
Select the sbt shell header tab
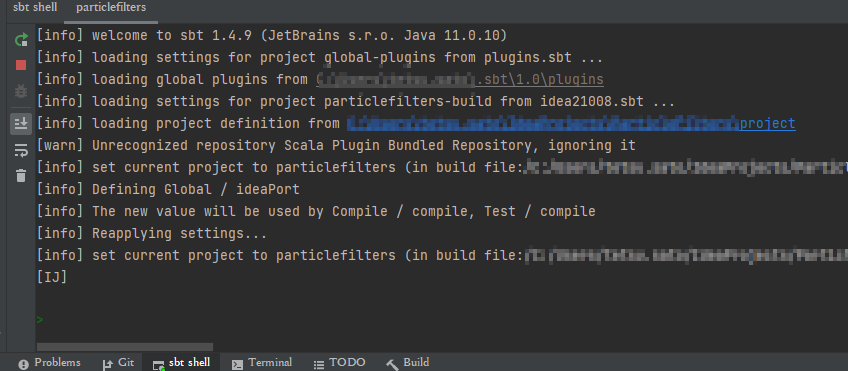(35, 8)
